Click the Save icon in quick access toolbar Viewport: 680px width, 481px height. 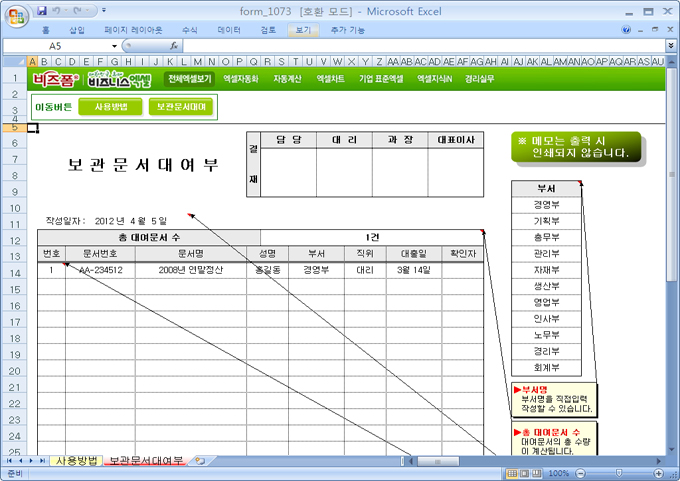(41, 10)
